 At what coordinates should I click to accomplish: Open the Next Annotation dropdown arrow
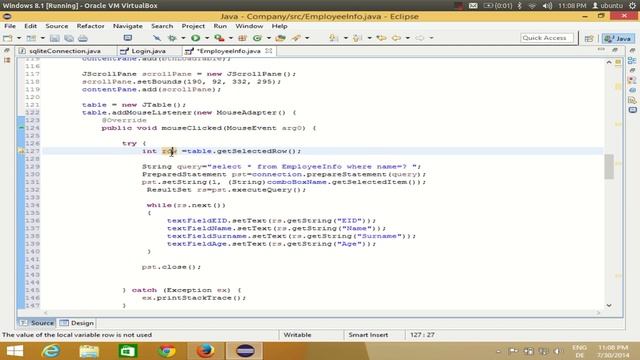pos(345,38)
